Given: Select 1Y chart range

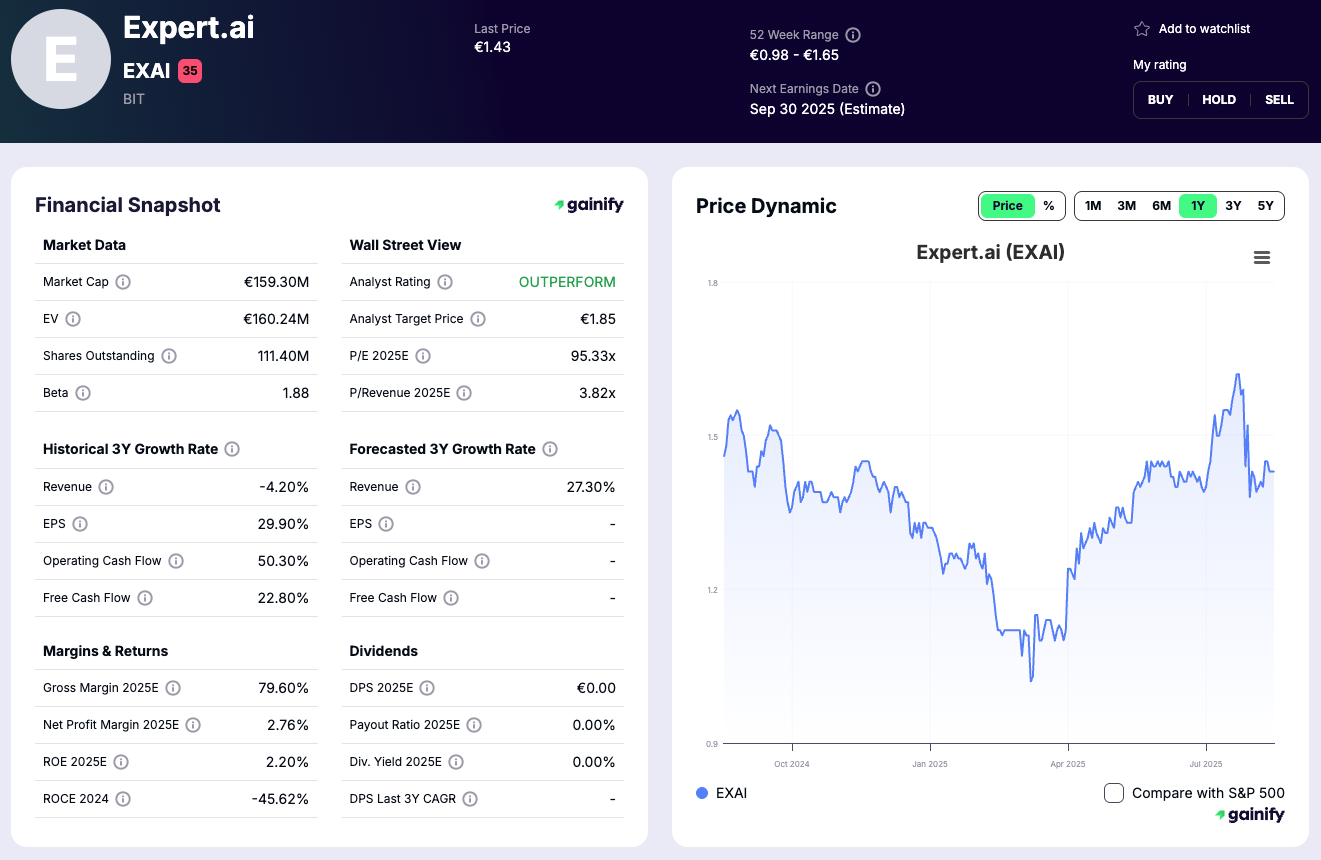Looking at the screenshot, I should (1198, 206).
